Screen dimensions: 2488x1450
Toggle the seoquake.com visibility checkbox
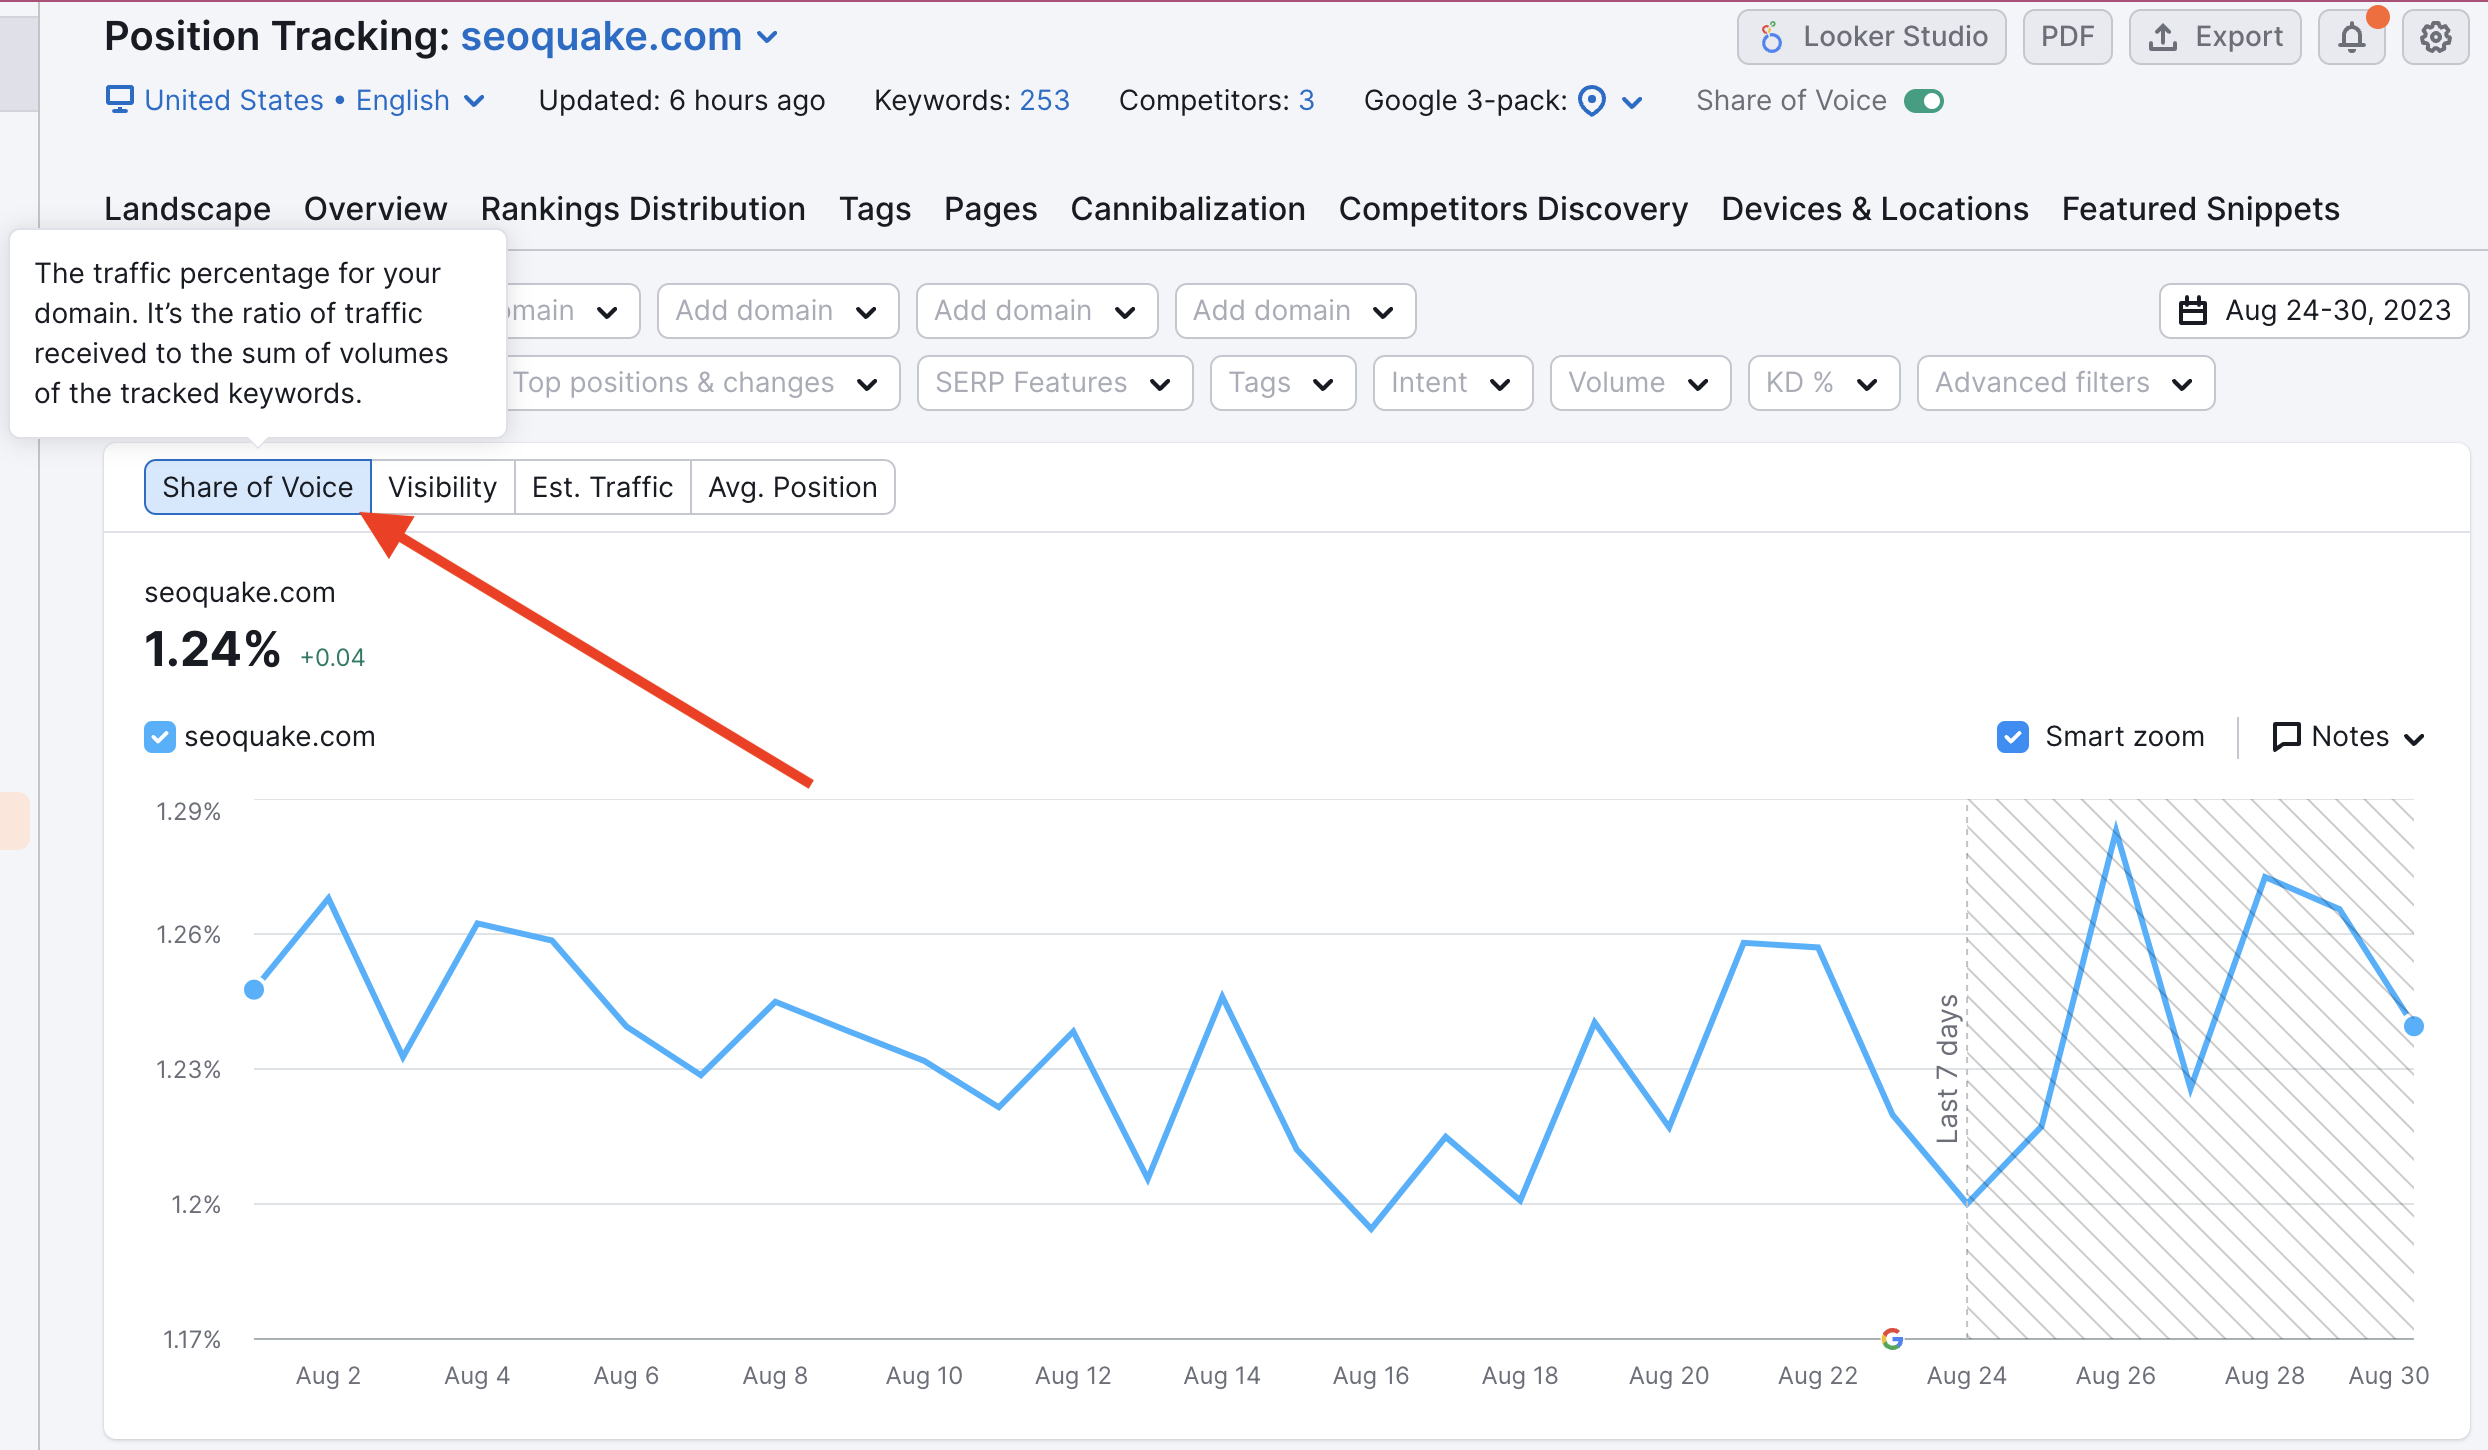pos(155,737)
